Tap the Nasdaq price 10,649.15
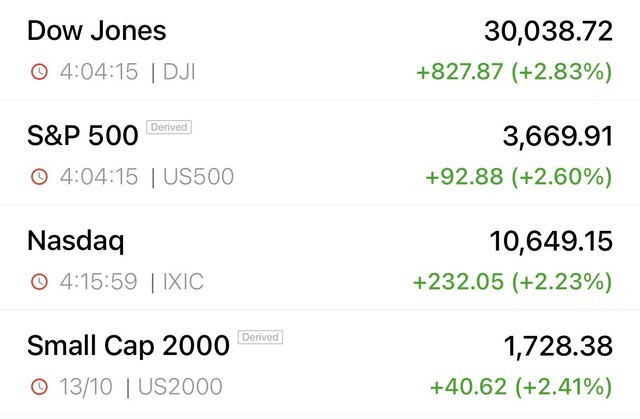This screenshot has width=640, height=419. pyautogui.click(x=551, y=241)
